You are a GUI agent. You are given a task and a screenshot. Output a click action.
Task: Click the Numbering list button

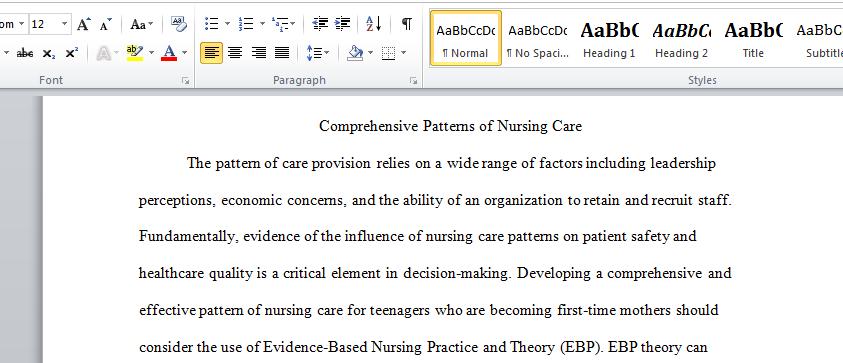[246, 24]
